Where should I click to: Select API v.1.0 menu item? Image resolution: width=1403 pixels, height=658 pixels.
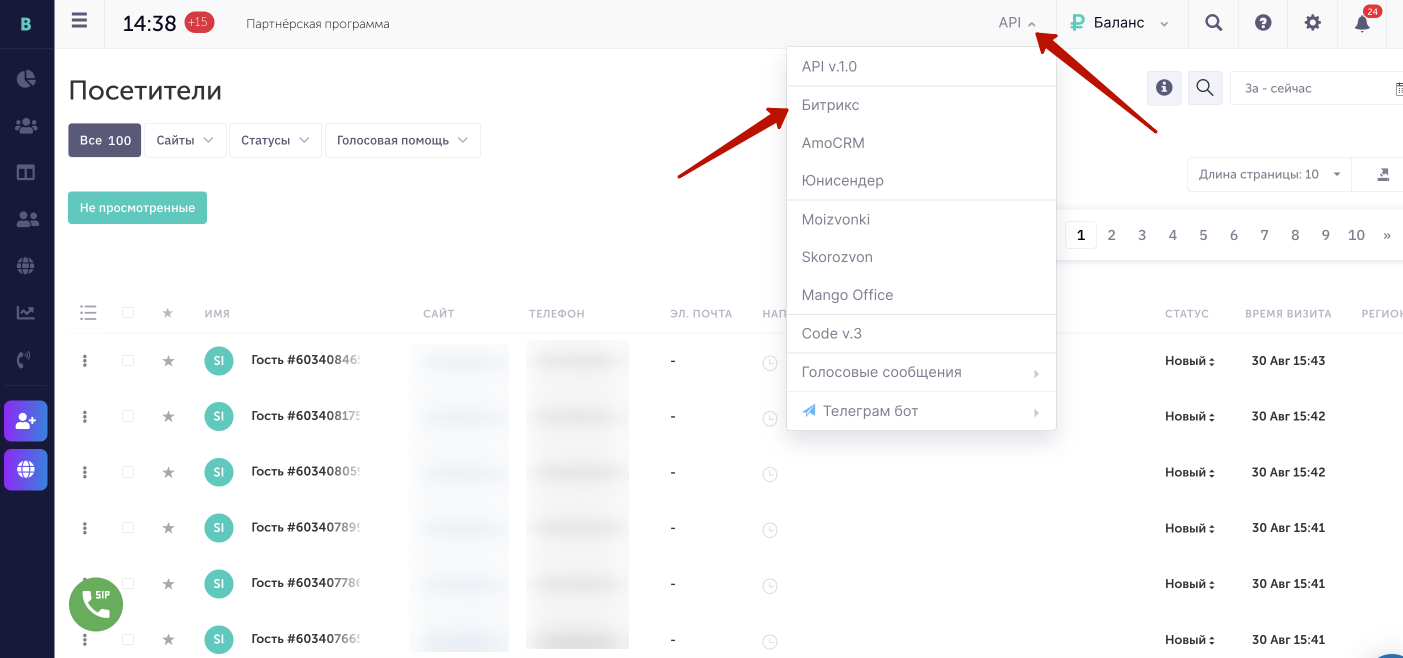pos(921,67)
